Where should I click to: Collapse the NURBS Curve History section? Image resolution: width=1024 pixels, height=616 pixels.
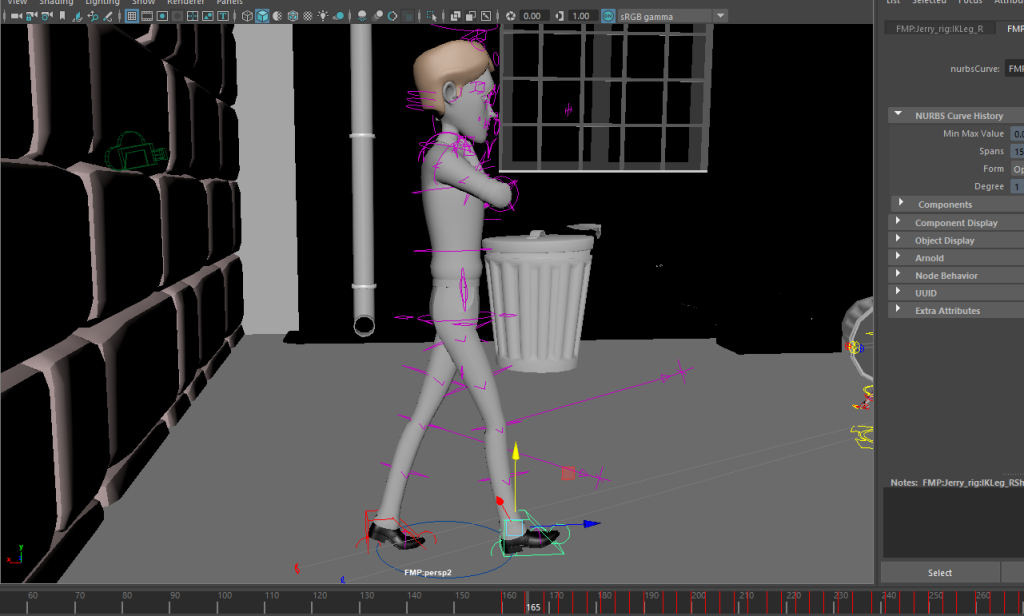click(x=899, y=114)
